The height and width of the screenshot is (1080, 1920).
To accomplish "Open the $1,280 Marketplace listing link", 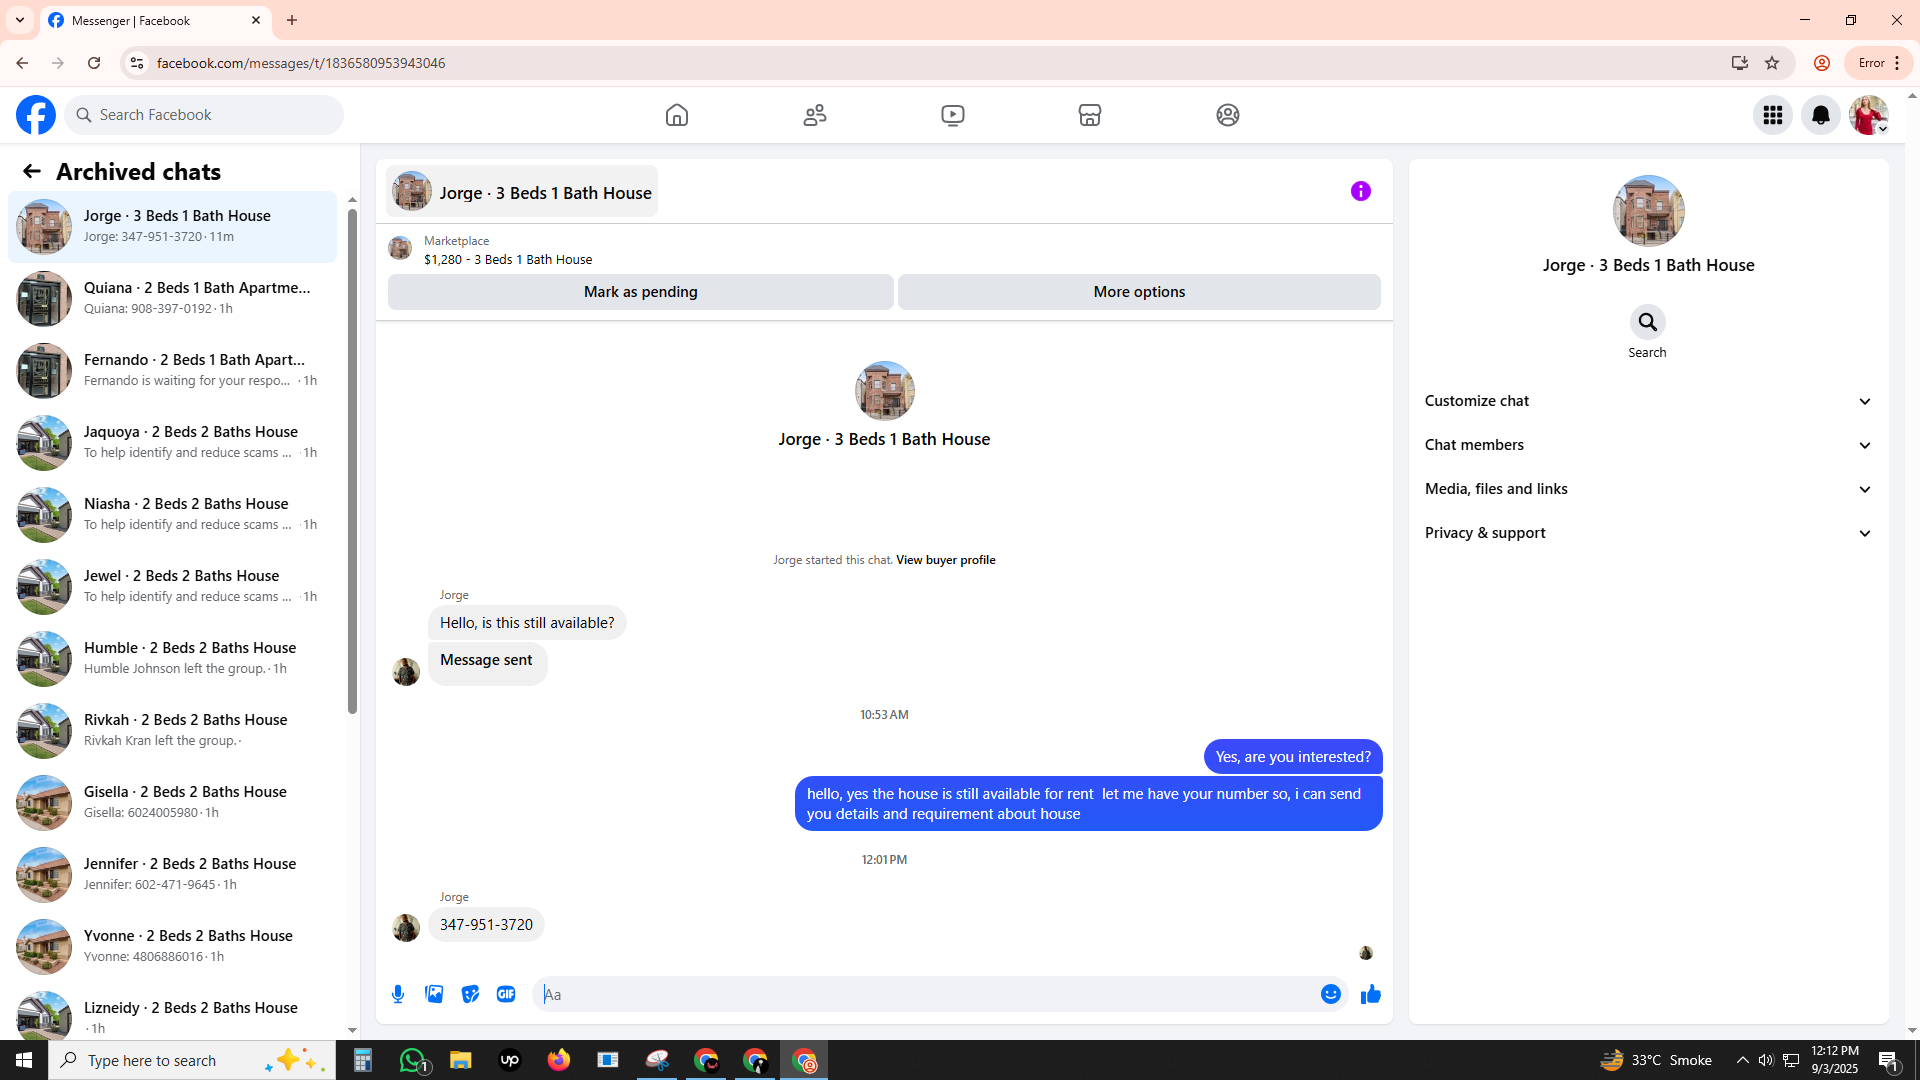I will (x=508, y=259).
